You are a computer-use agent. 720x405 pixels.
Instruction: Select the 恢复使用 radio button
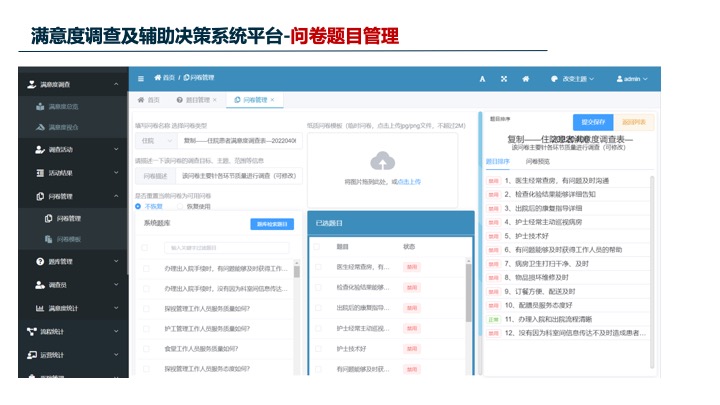click(x=178, y=207)
